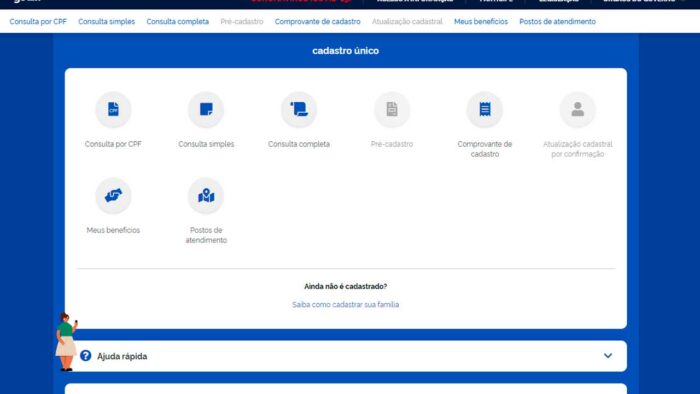Open the Consulta por CPF icon
700x394 pixels.
[113, 110]
